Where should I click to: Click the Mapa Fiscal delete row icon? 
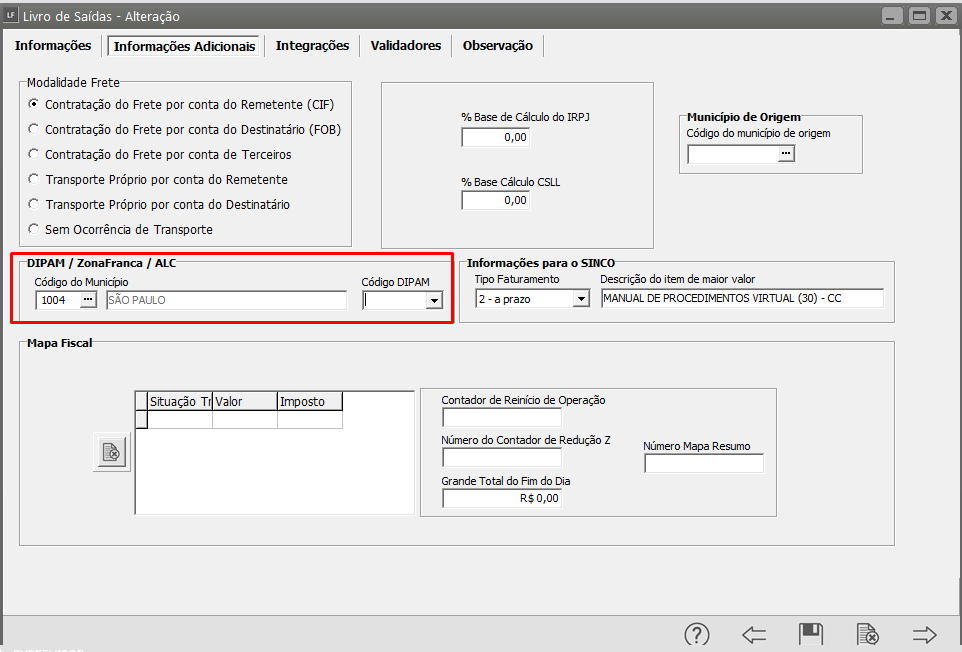point(112,453)
